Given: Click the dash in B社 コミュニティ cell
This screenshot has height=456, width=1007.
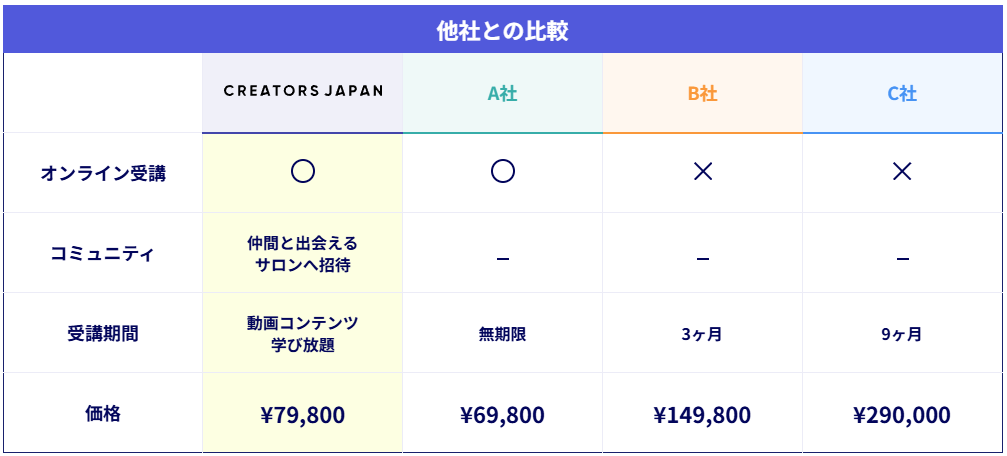Looking at the screenshot, I should (x=703, y=260).
